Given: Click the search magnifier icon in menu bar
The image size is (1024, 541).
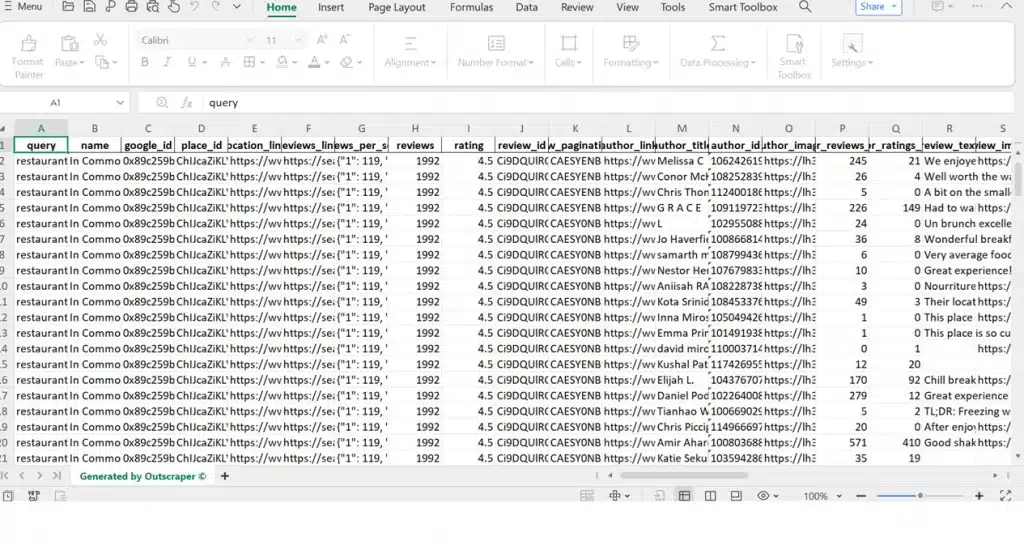Looking at the screenshot, I should coord(805,7).
